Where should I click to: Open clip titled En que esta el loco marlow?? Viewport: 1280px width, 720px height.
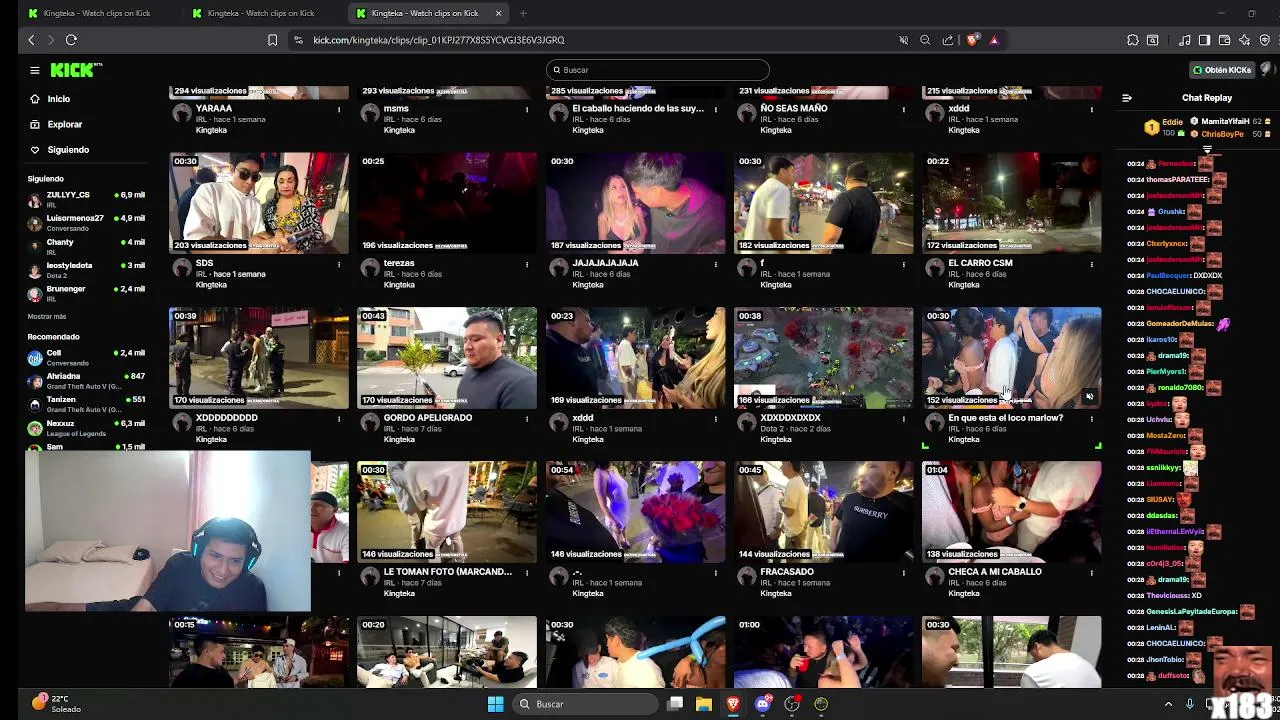pyautogui.click(x=1005, y=418)
